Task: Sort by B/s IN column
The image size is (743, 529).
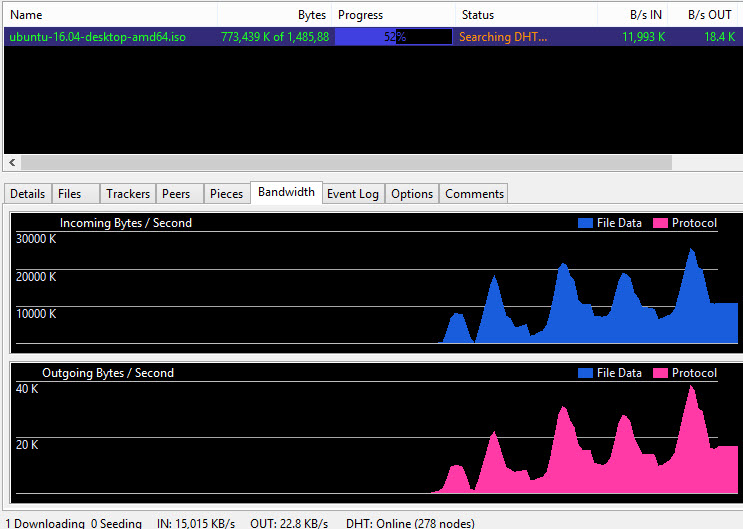Action: [633, 15]
